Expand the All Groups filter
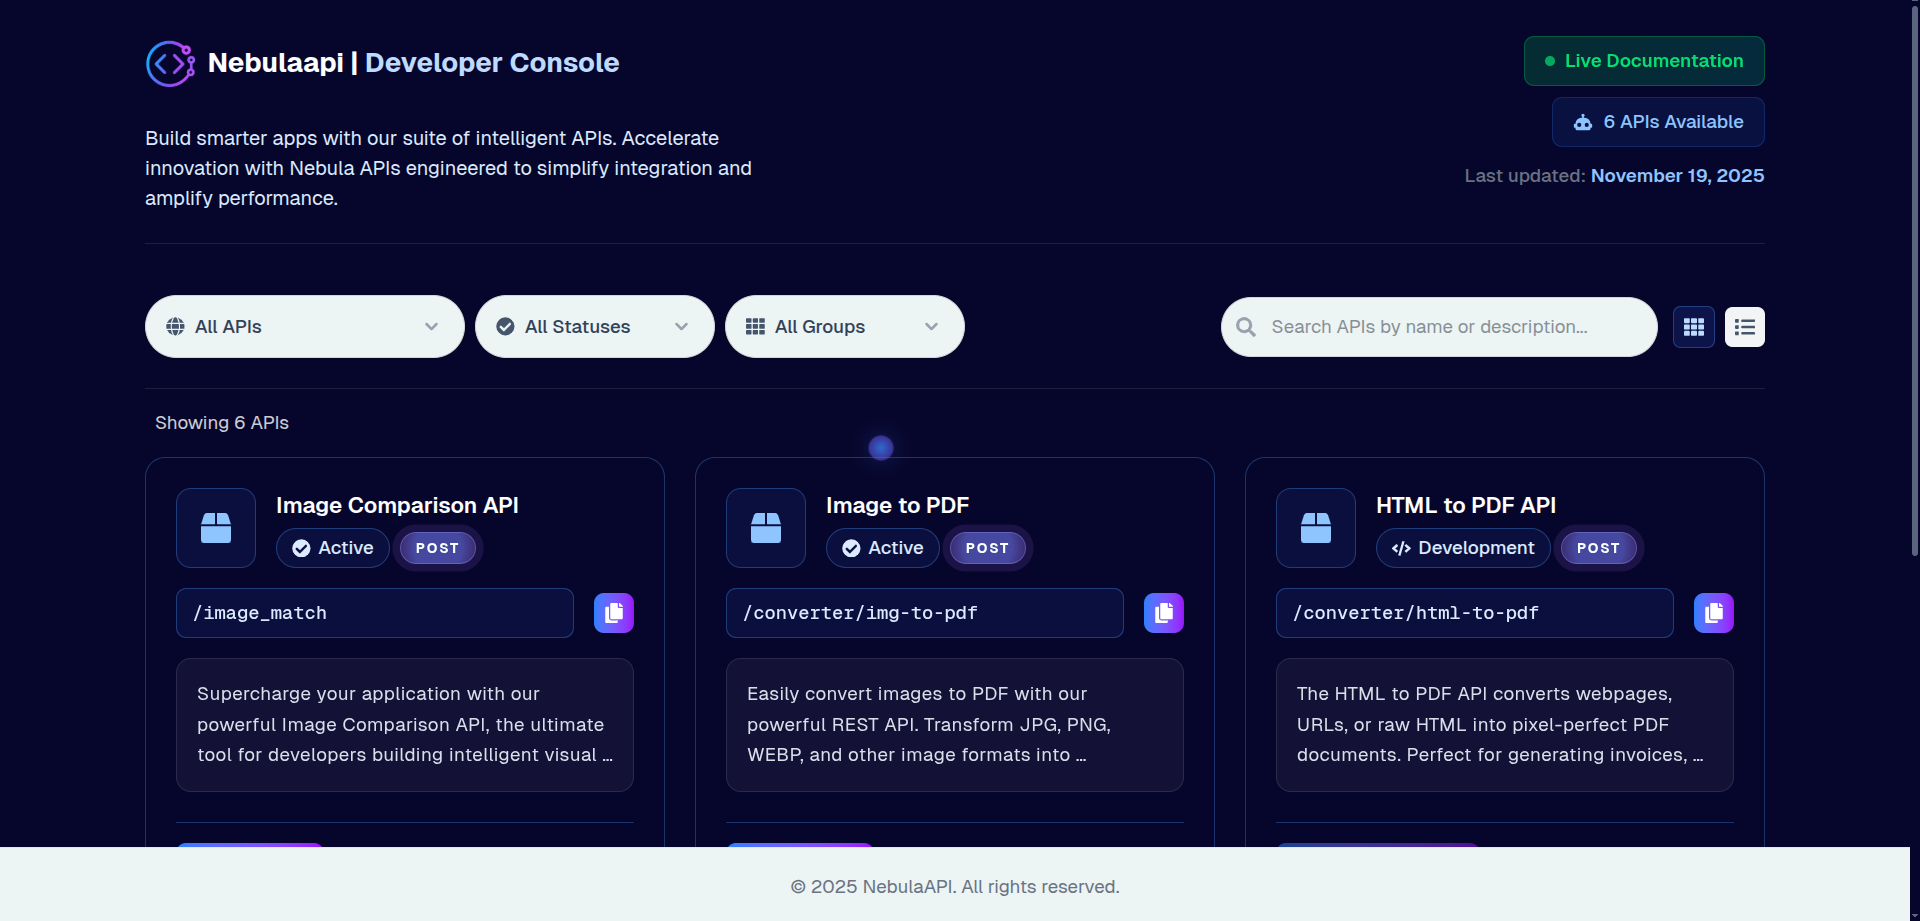The image size is (1920, 921). [x=844, y=326]
